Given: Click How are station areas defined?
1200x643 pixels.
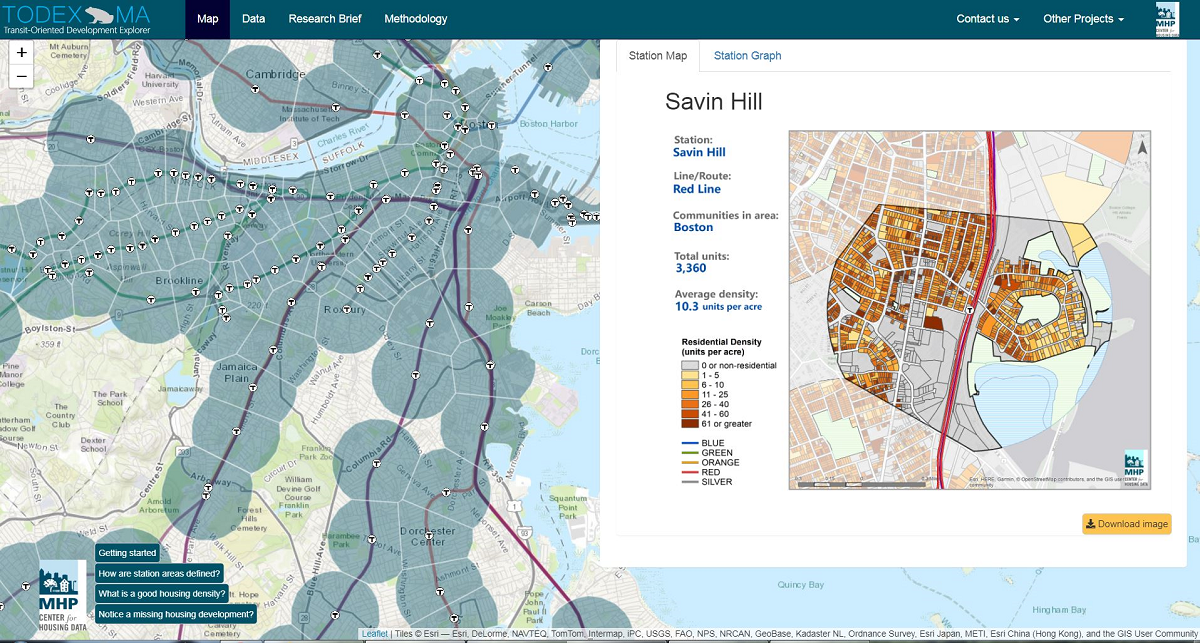Looking at the screenshot, I should 160,574.
